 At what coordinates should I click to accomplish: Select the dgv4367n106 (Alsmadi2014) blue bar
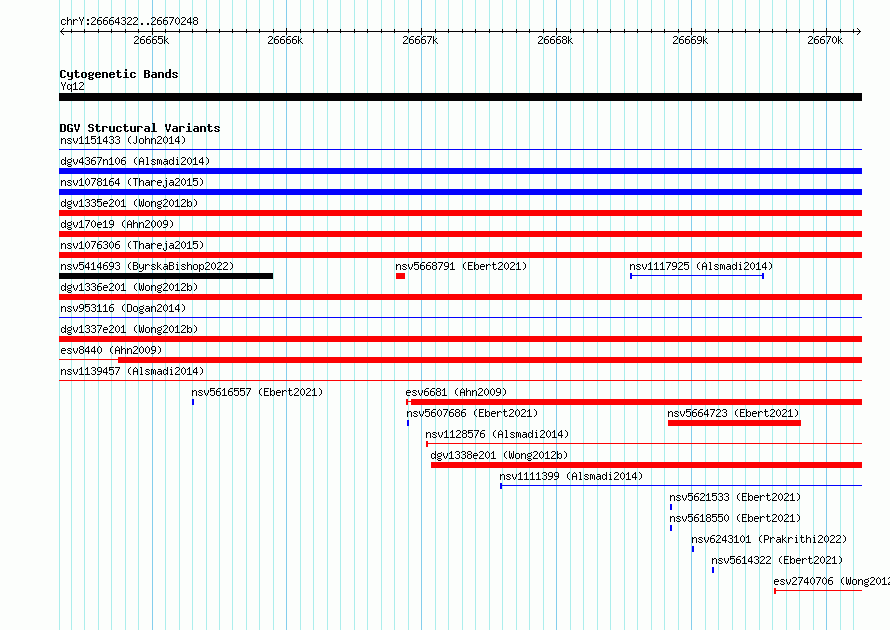pyautogui.click(x=460, y=171)
